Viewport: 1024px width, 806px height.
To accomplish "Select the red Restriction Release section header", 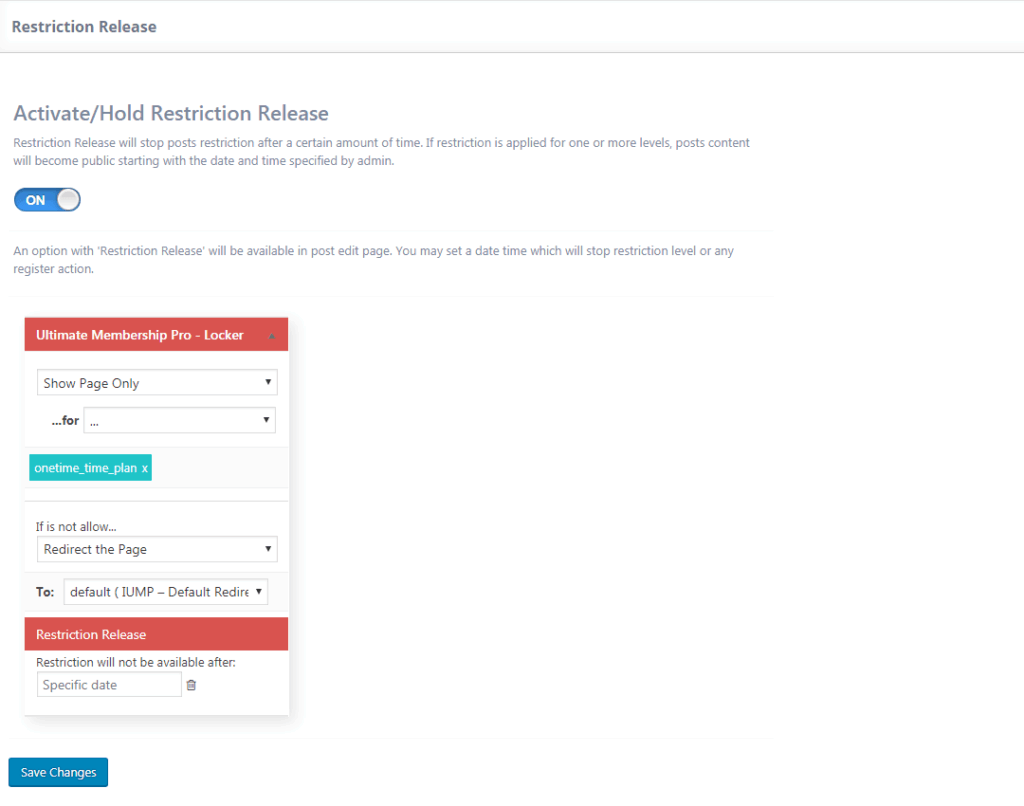I will (x=91, y=634).
